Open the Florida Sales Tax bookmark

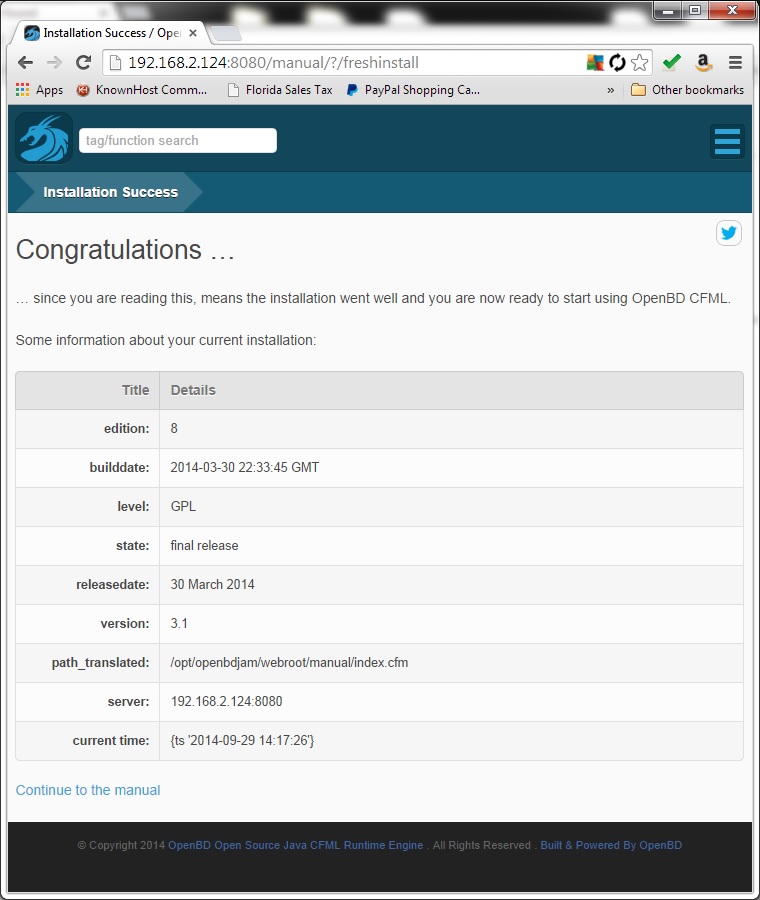pyautogui.click(x=280, y=90)
